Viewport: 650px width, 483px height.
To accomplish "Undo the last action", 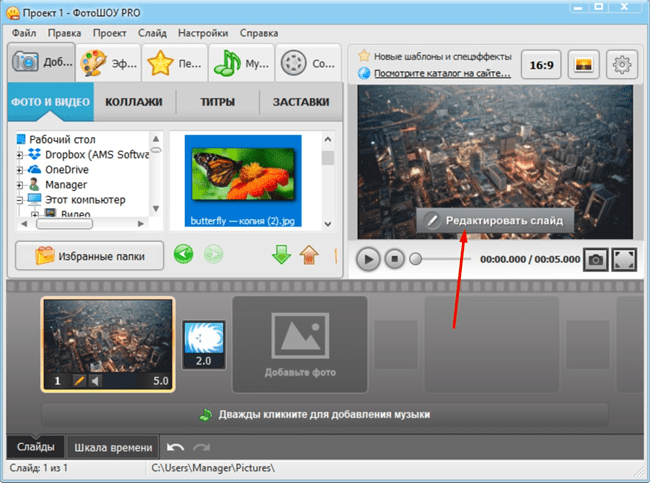I will [175, 447].
